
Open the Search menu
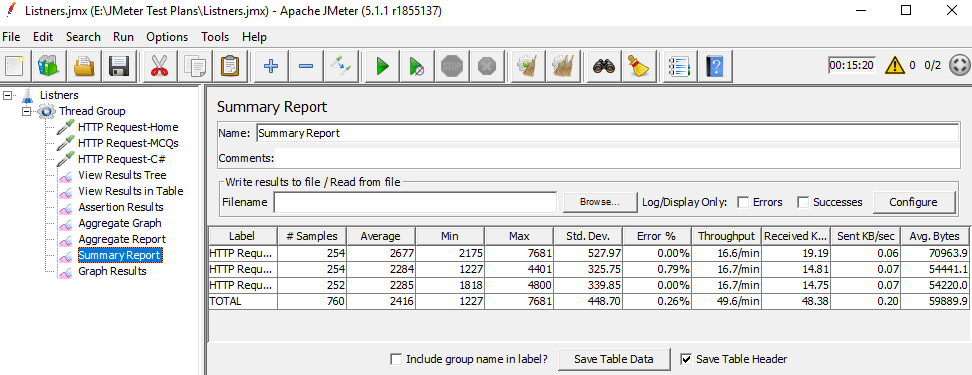point(83,37)
